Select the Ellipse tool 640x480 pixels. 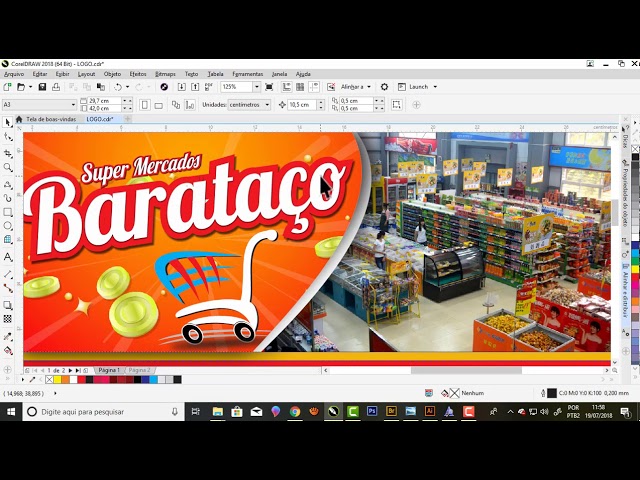tap(7, 226)
